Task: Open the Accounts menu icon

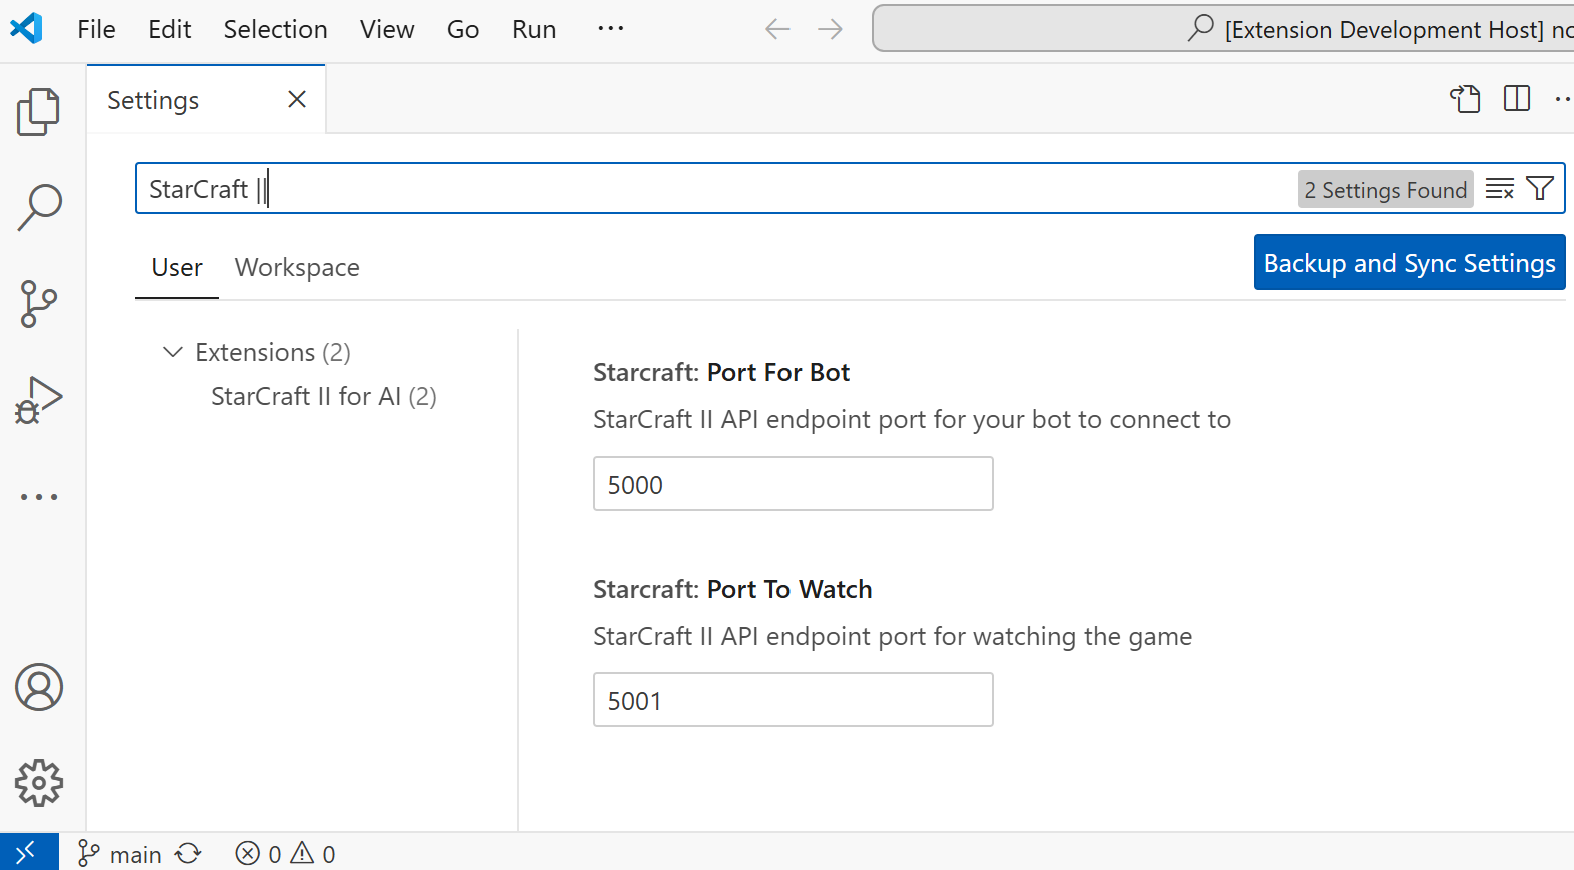Action: click(x=39, y=687)
